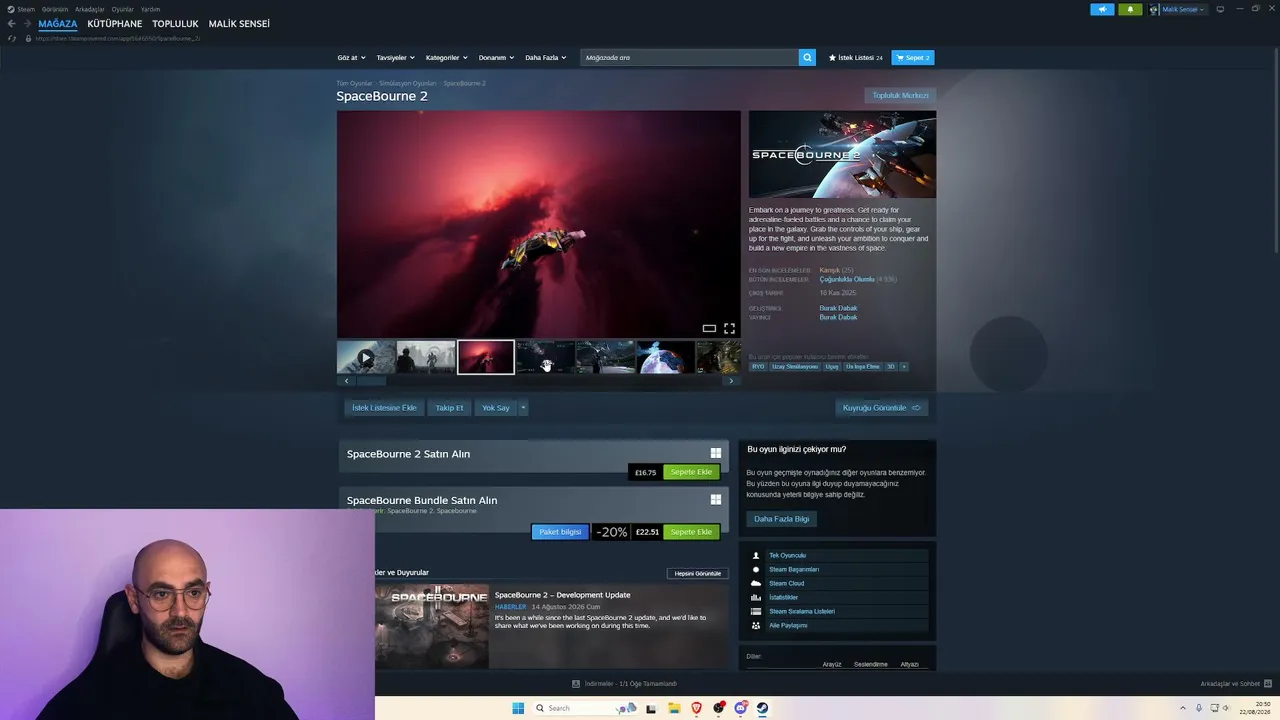Click the Steam Başarımları achievements icon

pos(756,569)
